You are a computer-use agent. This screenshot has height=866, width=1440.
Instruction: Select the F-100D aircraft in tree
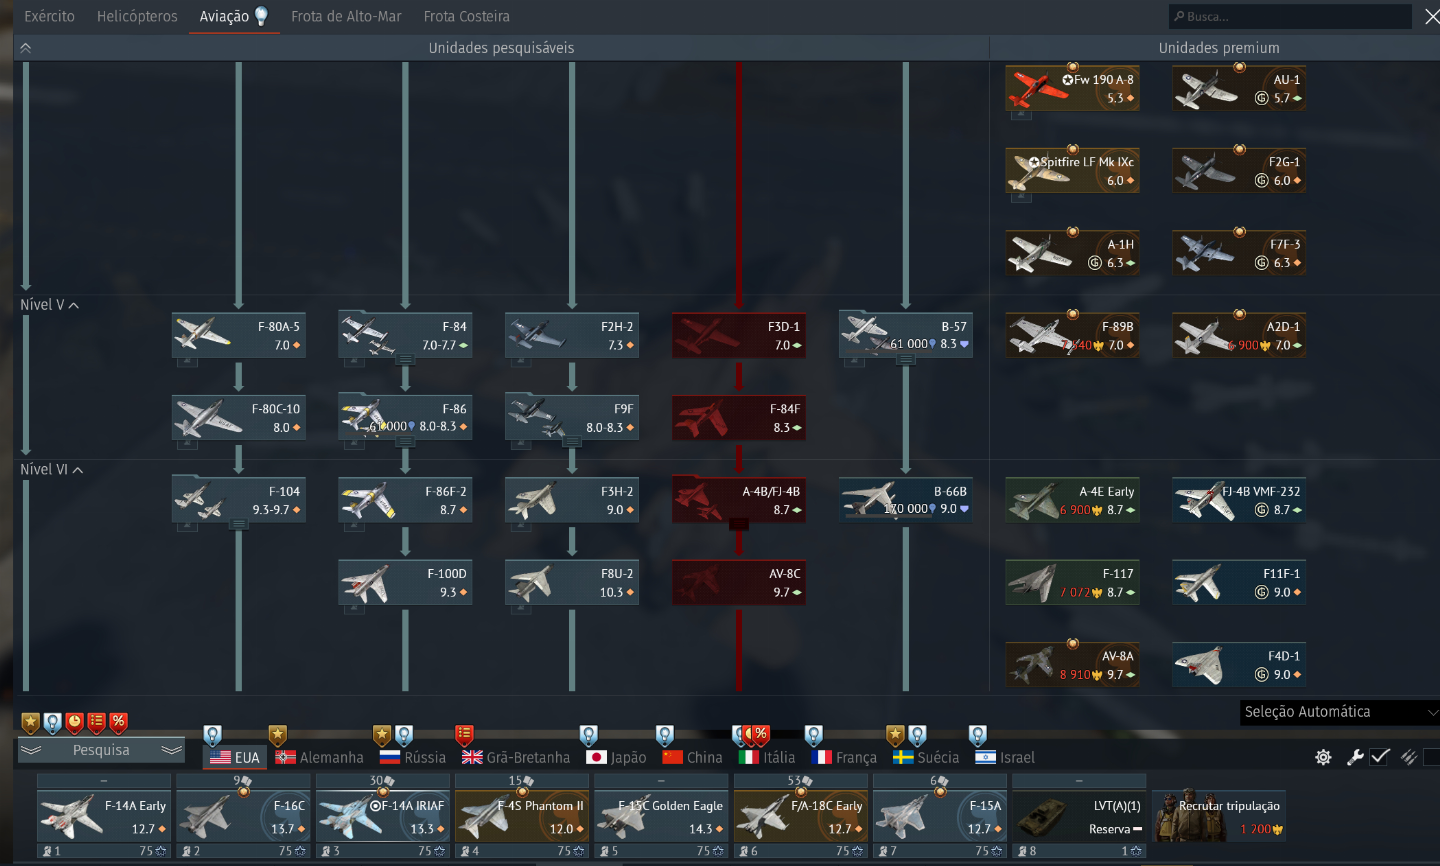pyautogui.click(x=405, y=583)
